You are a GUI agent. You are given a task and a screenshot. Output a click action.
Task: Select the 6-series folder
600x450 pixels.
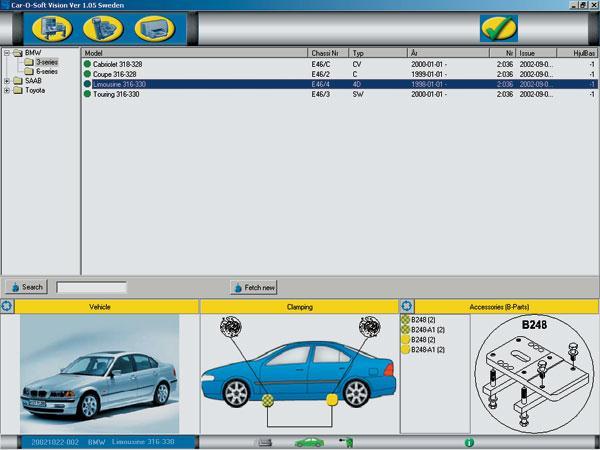pyautogui.click(x=41, y=72)
